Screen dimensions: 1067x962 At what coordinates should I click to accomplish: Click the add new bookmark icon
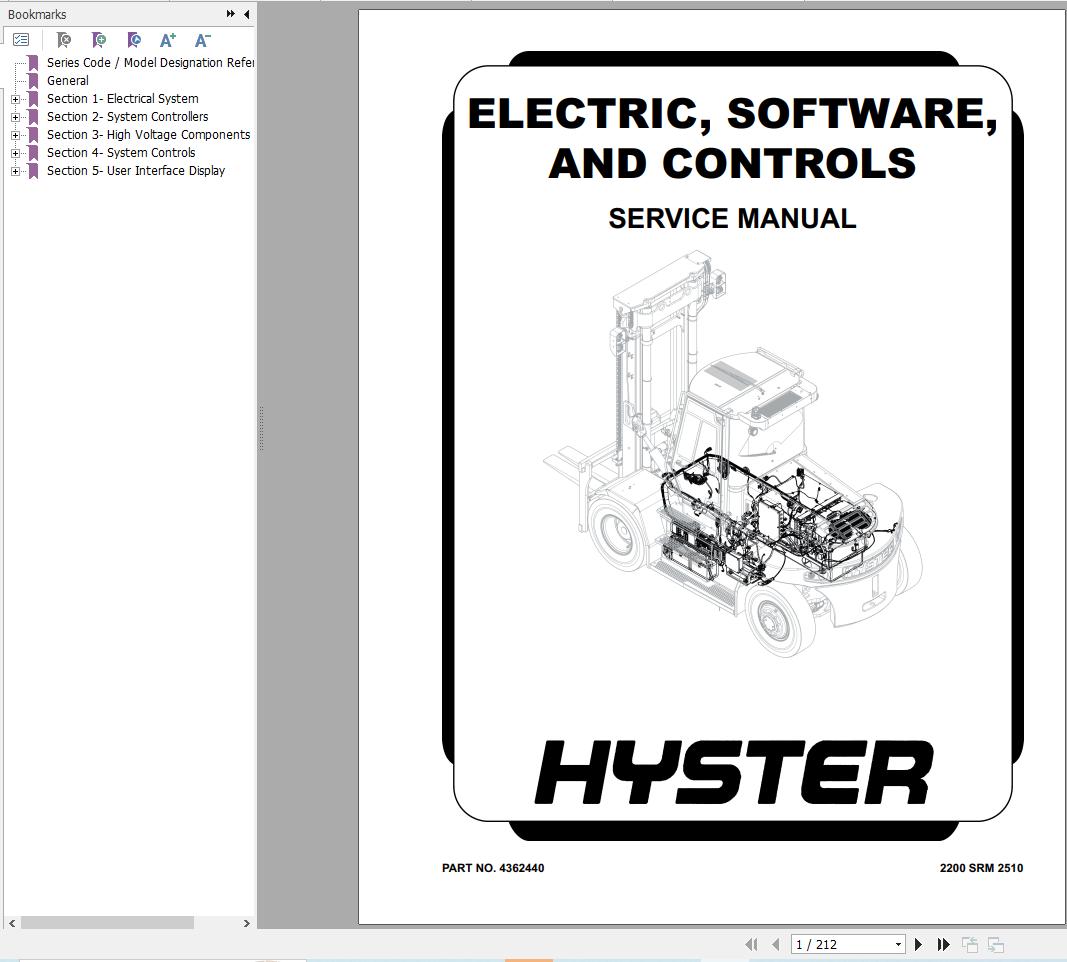(x=99, y=40)
